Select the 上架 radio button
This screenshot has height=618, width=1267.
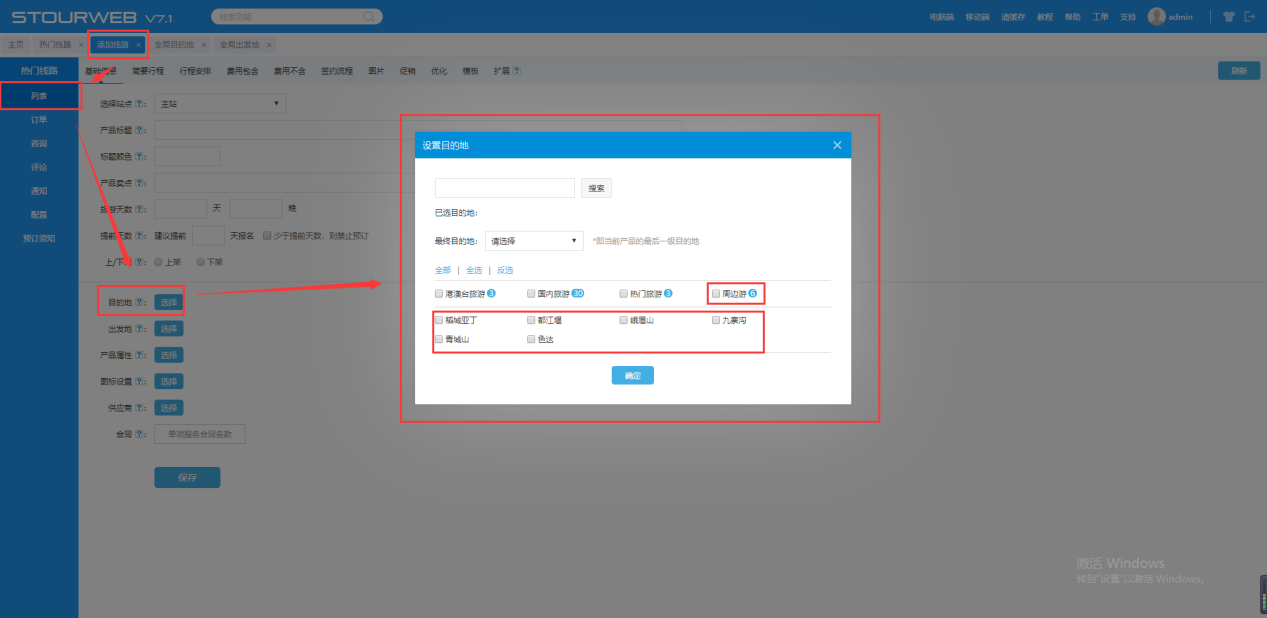pyautogui.click(x=158, y=262)
